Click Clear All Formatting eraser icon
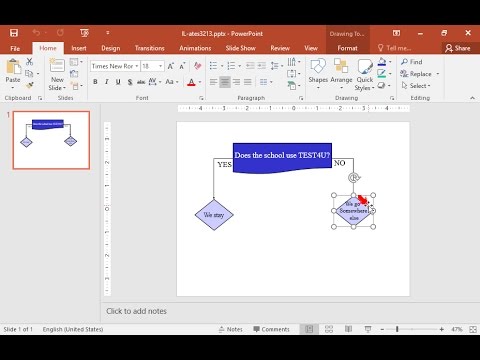This screenshot has width=480, height=360. tap(198, 66)
